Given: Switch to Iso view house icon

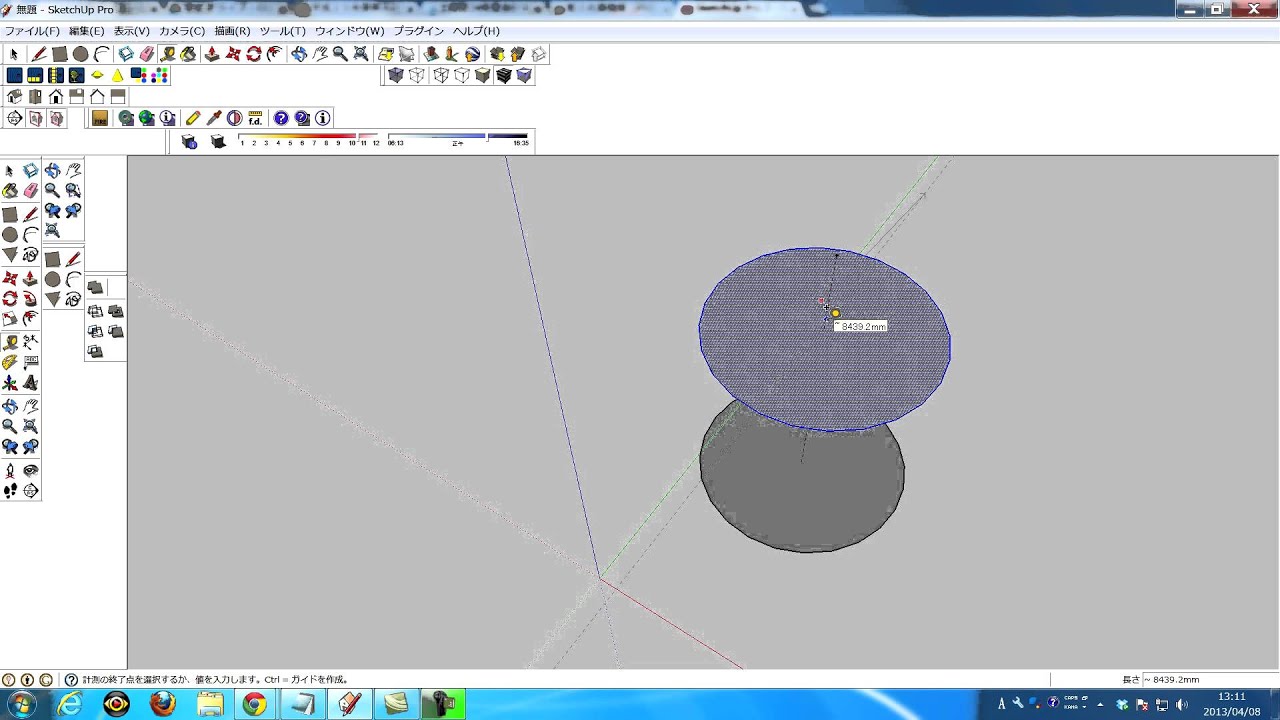Looking at the screenshot, I should point(14,97).
